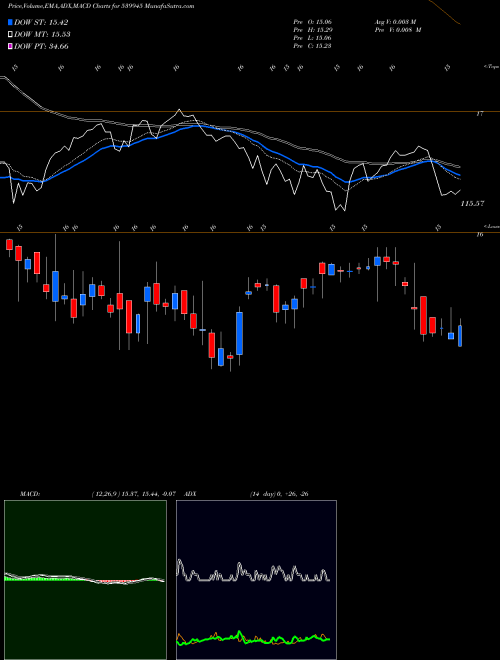Select the 'DOW MT: 15.53' legend label
500x660 pixels.
point(42,35)
